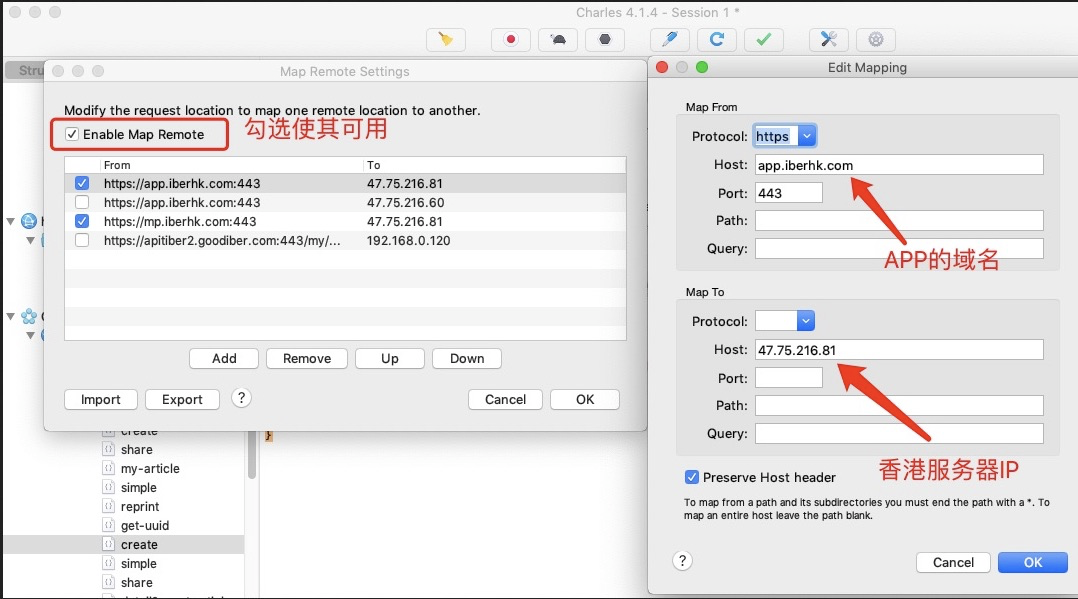Select the get-uuid item in the tree
This screenshot has width=1078, height=599.
[x=145, y=526]
